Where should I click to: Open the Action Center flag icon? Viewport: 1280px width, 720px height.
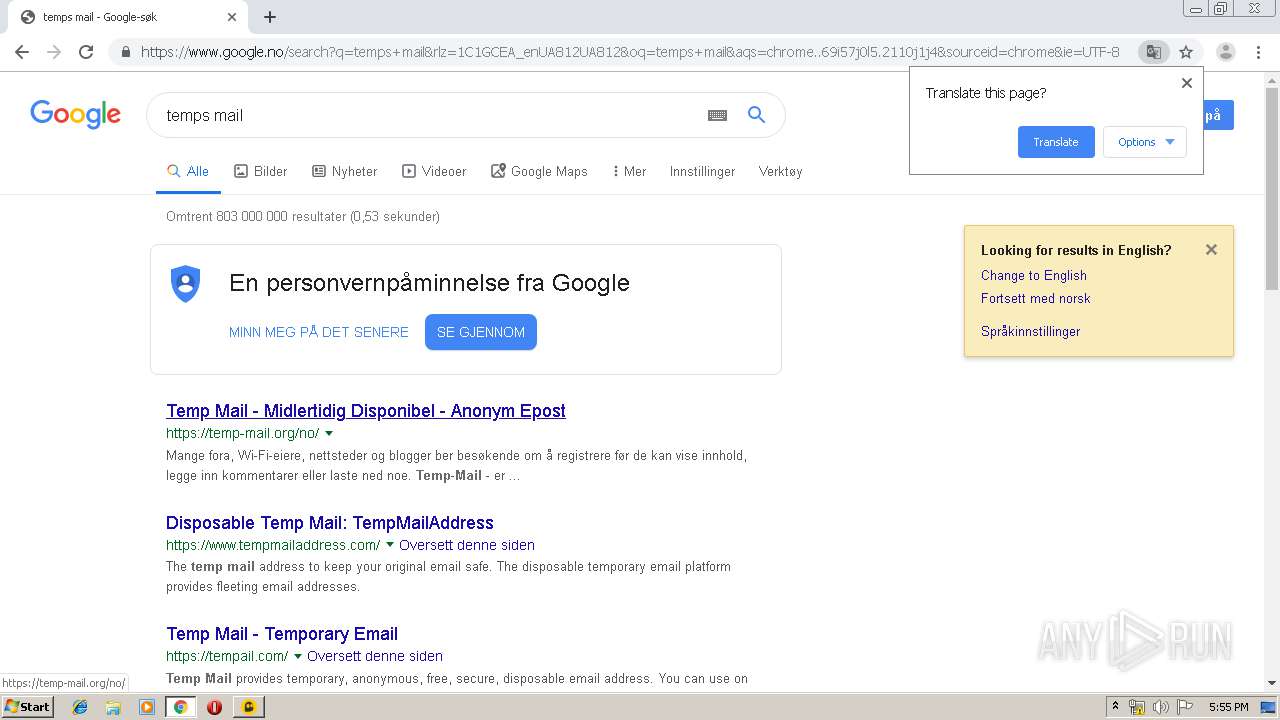pos(1185,707)
